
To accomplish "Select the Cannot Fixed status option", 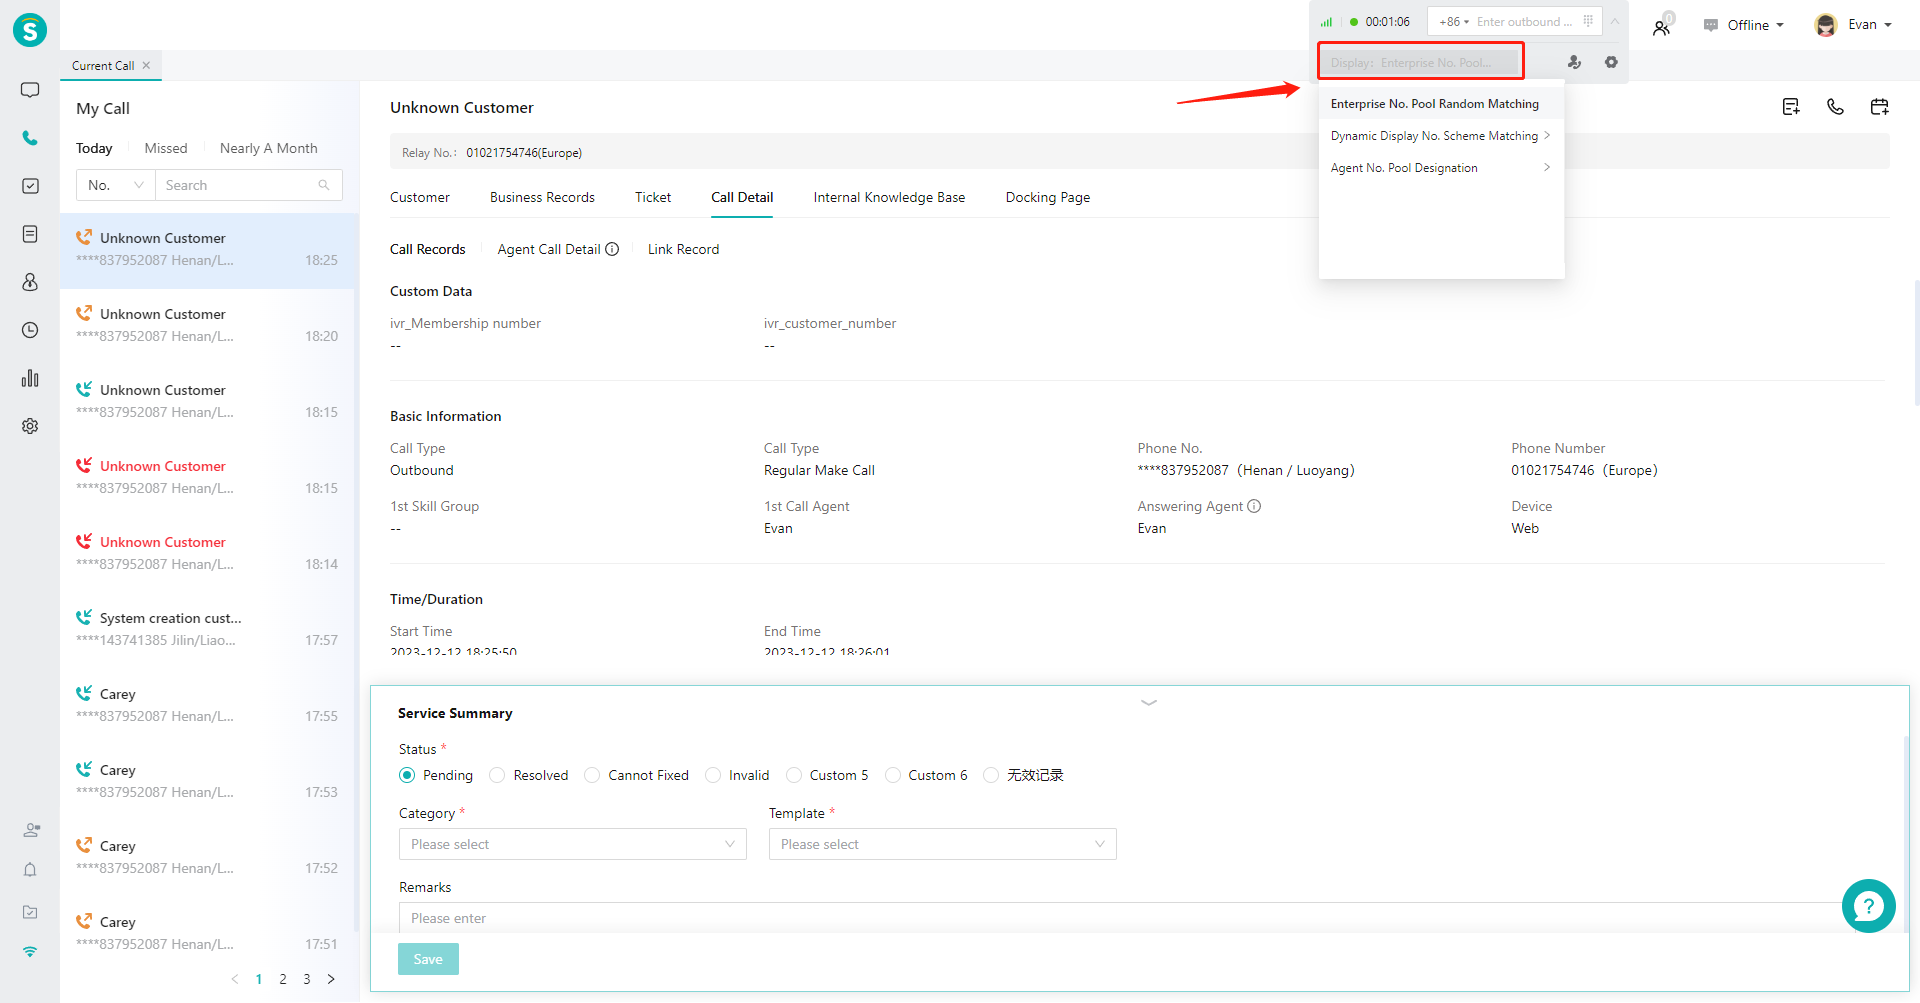I will pos(592,775).
